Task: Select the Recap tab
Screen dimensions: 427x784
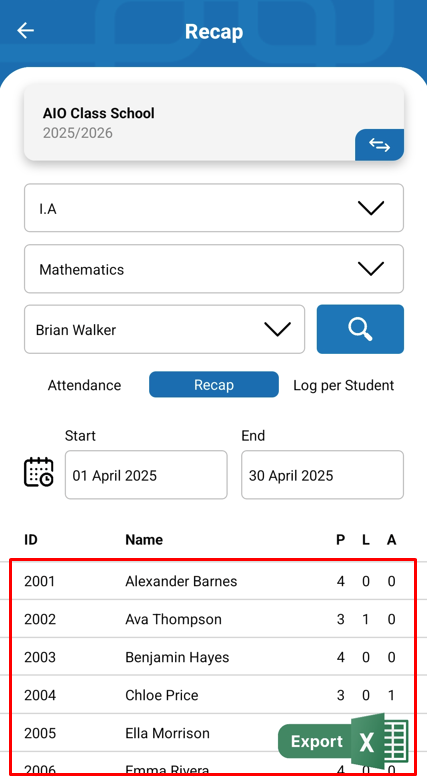Action: [214, 384]
